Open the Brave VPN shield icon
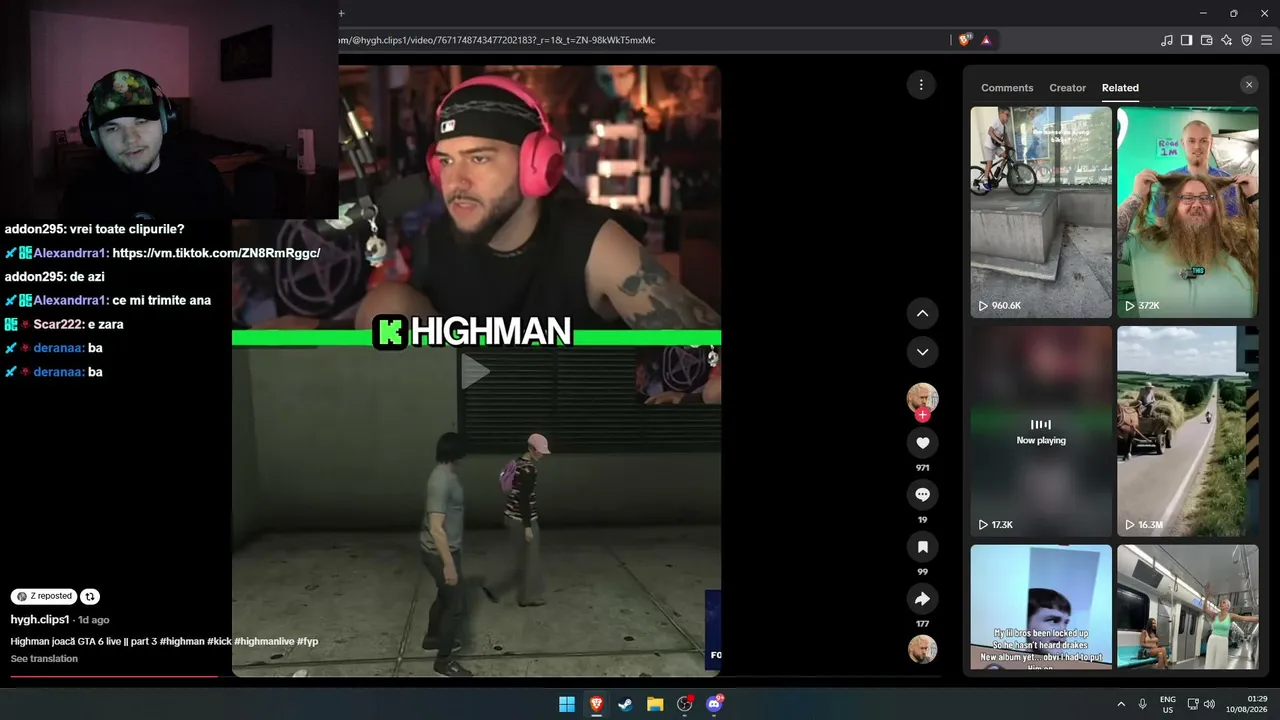Screen dimensions: 1280x720 tap(1246, 40)
